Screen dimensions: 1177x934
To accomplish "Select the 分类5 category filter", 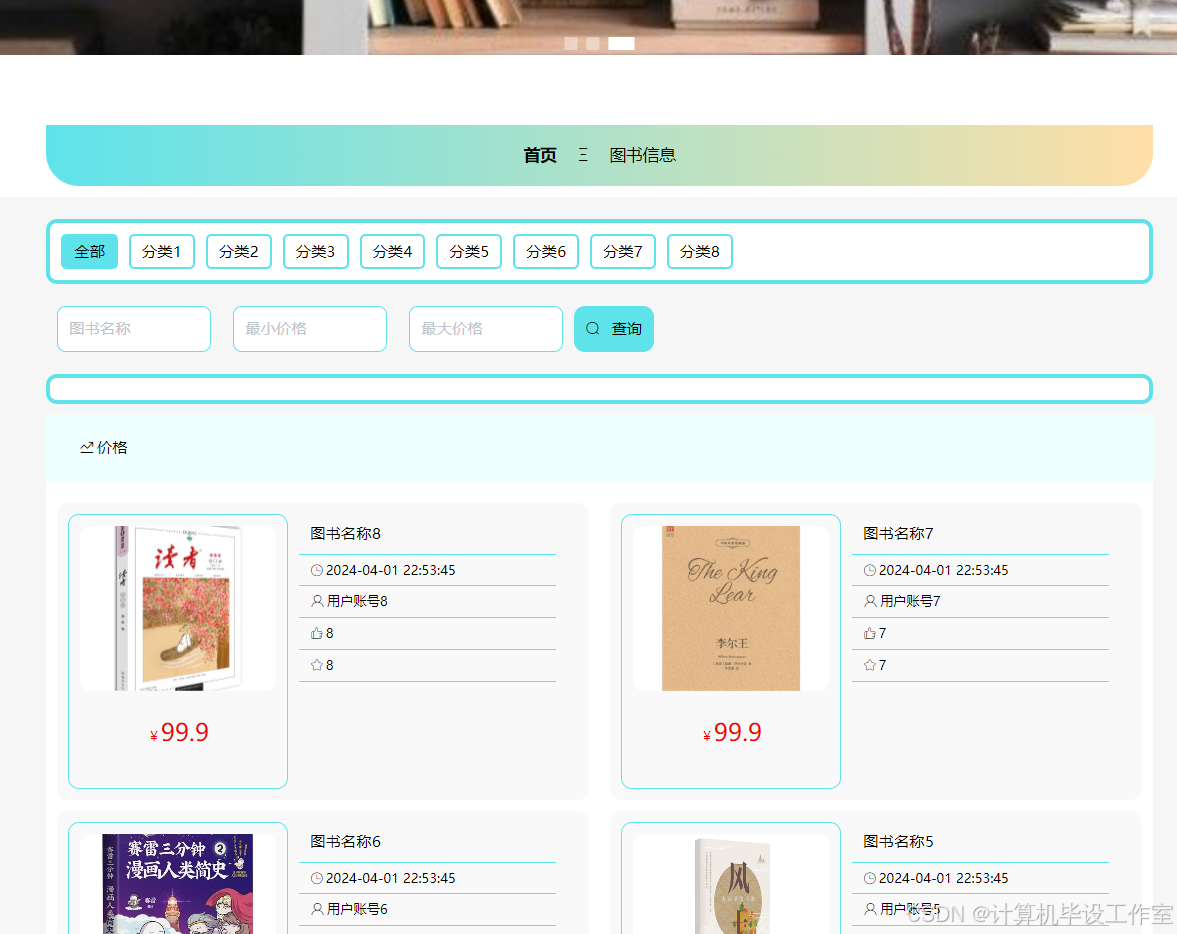I will pos(469,252).
